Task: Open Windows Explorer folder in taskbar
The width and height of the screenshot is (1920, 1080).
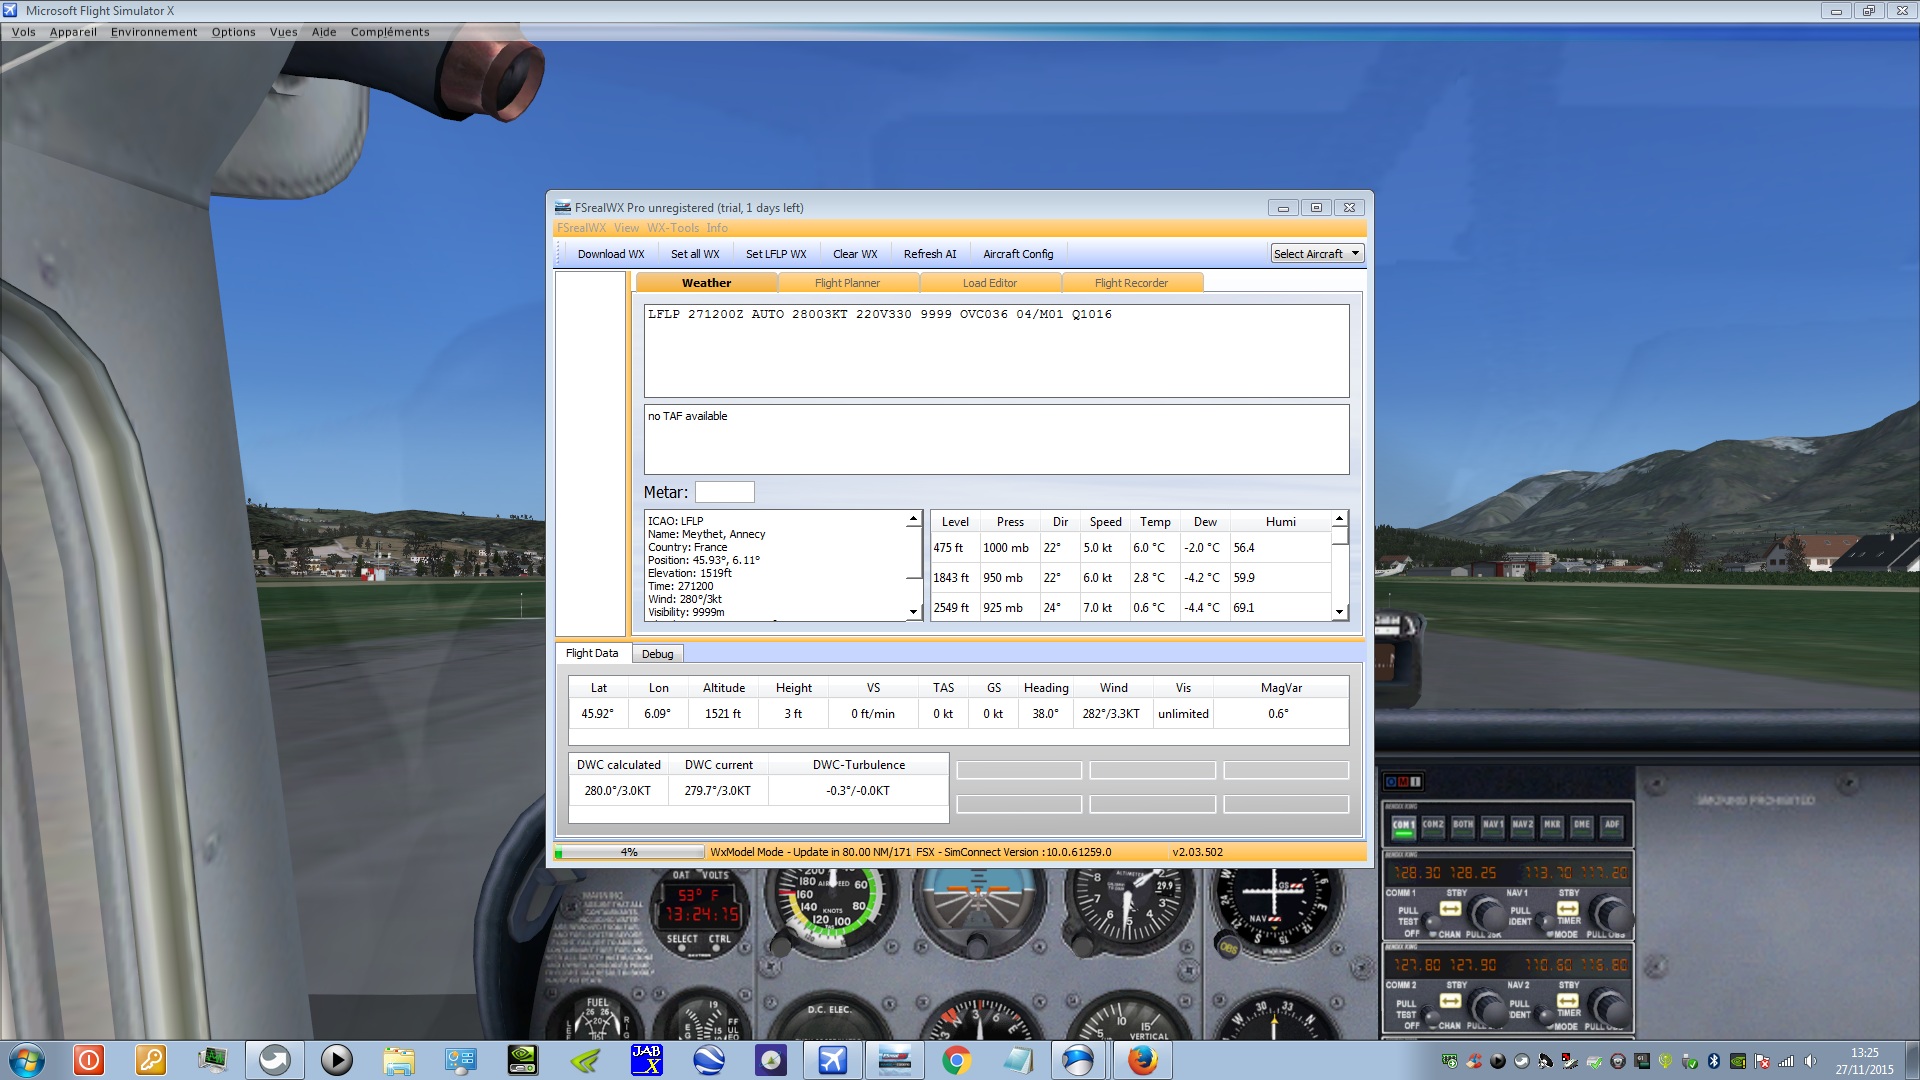Action: point(398,1060)
